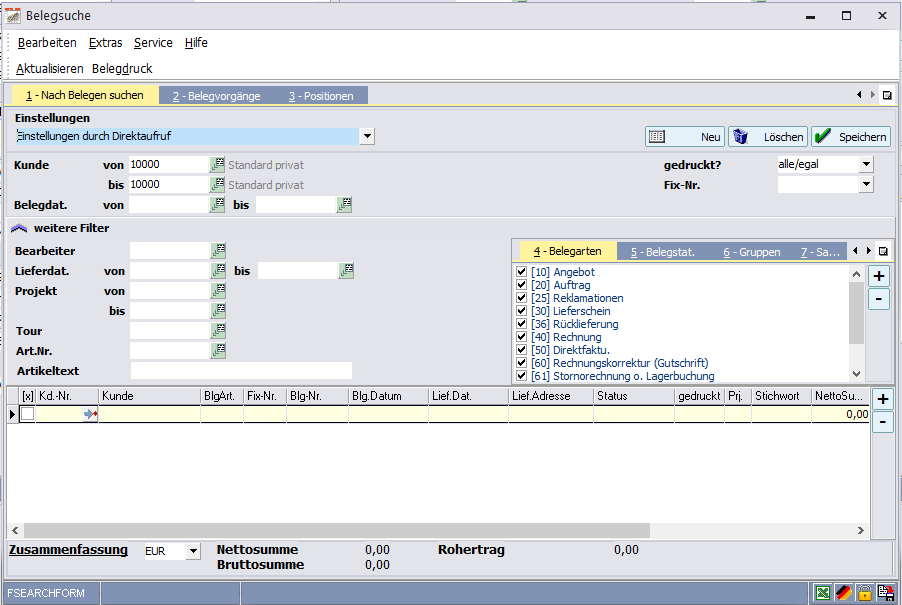Open the Extras menu
The image size is (902, 605).
pyautogui.click(x=105, y=43)
